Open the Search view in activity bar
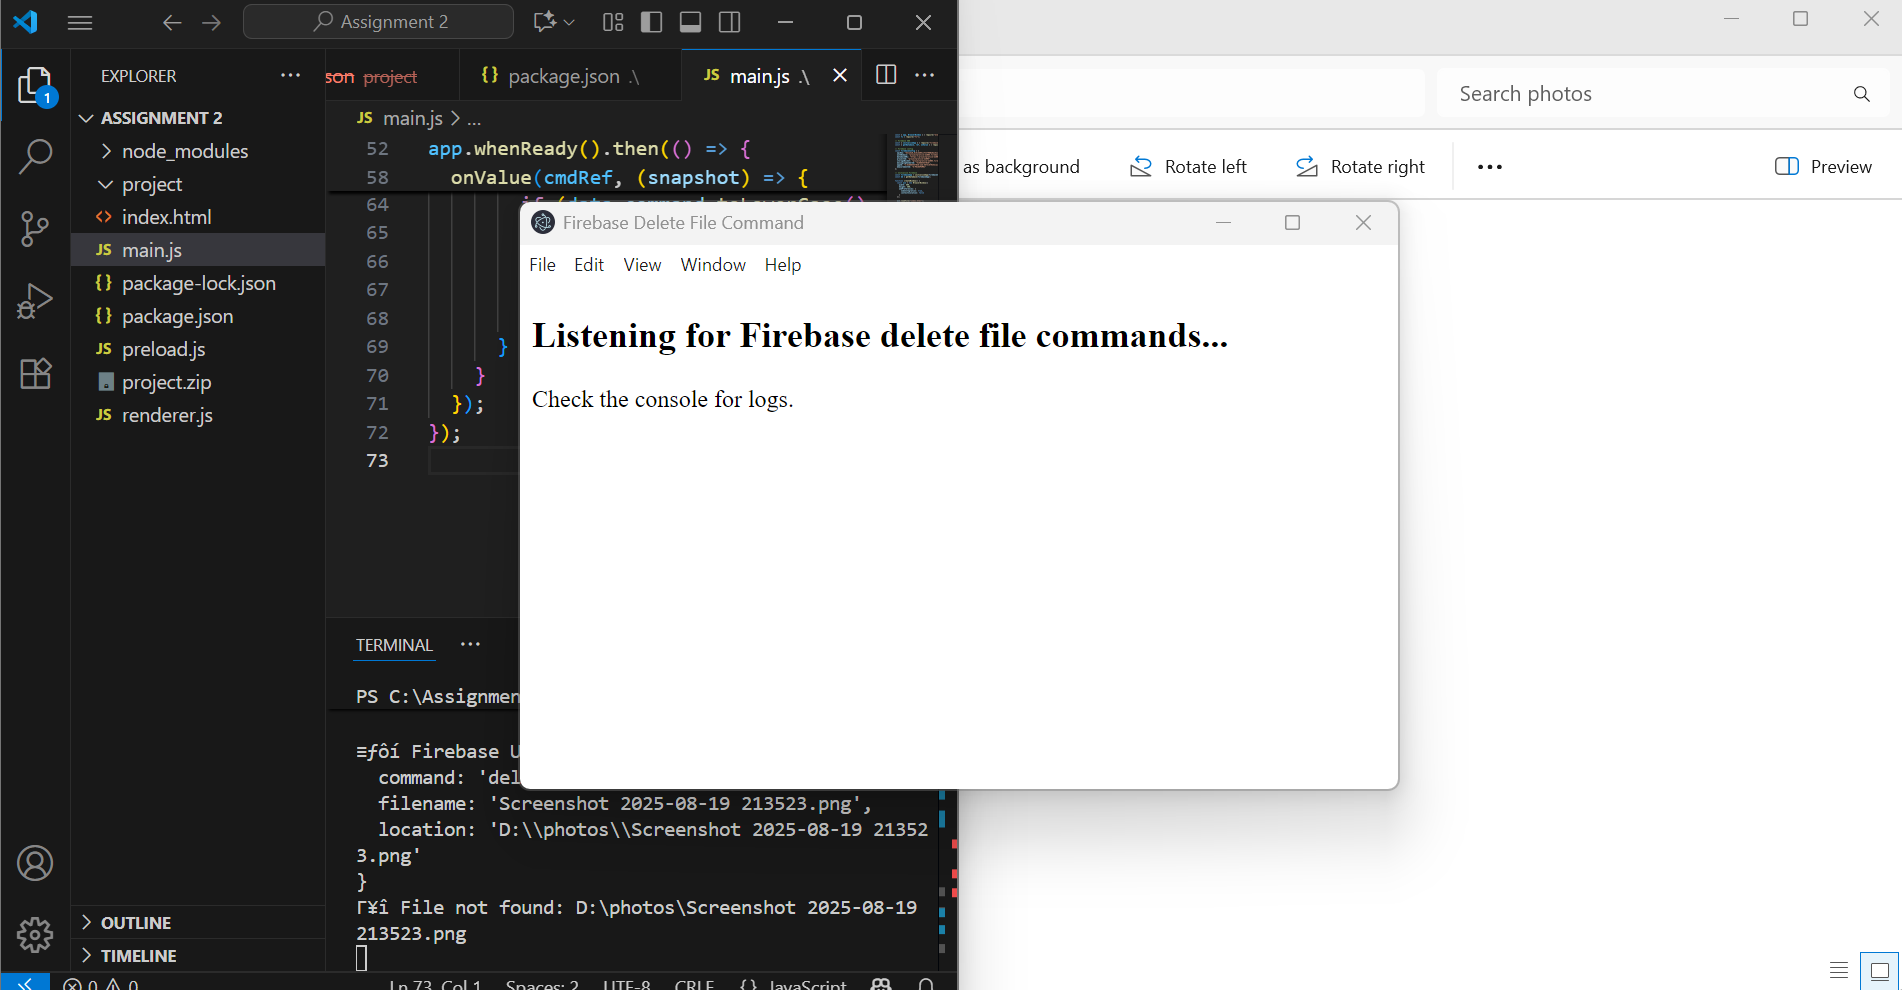The width and height of the screenshot is (1902, 990). tap(35, 156)
